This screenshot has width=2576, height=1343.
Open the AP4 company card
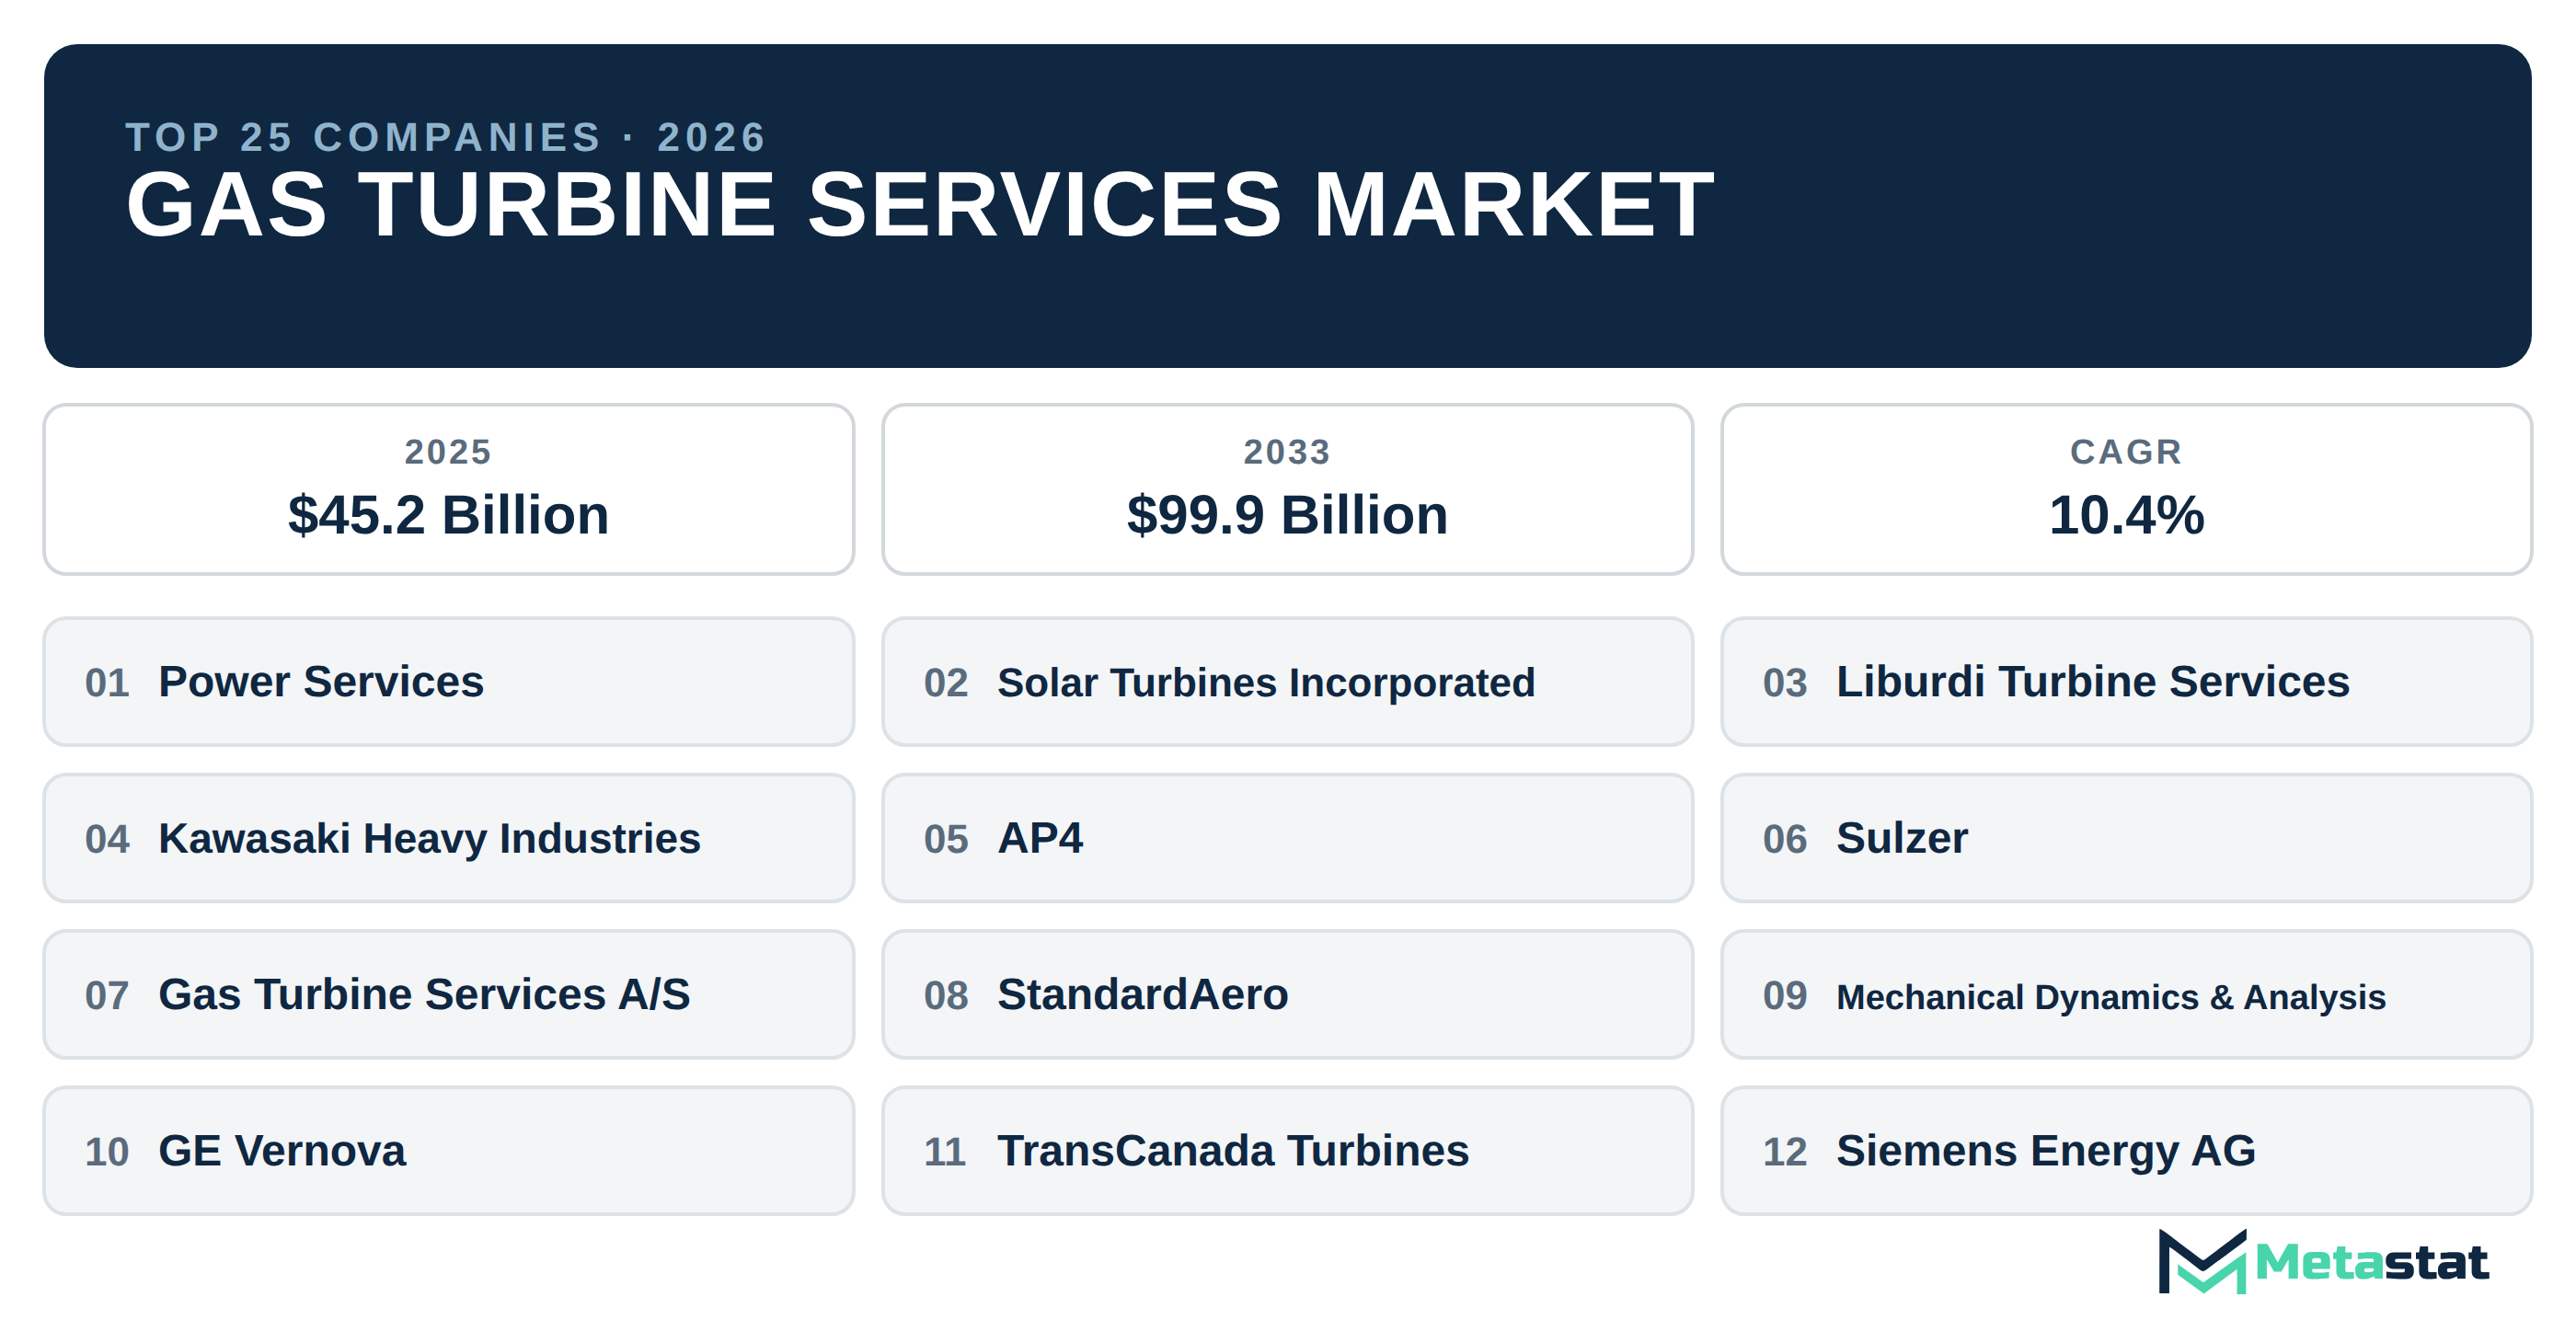[1287, 838]
